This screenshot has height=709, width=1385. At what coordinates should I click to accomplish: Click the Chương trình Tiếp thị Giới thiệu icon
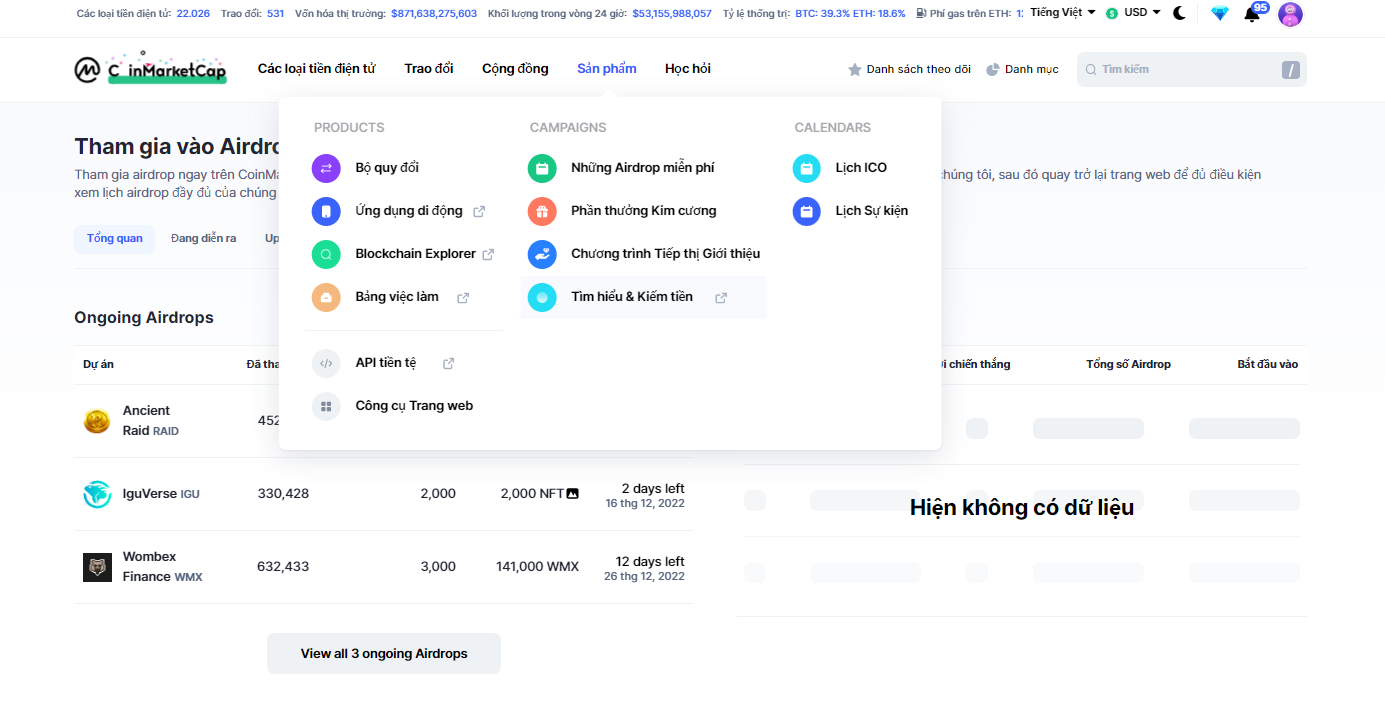542,254
